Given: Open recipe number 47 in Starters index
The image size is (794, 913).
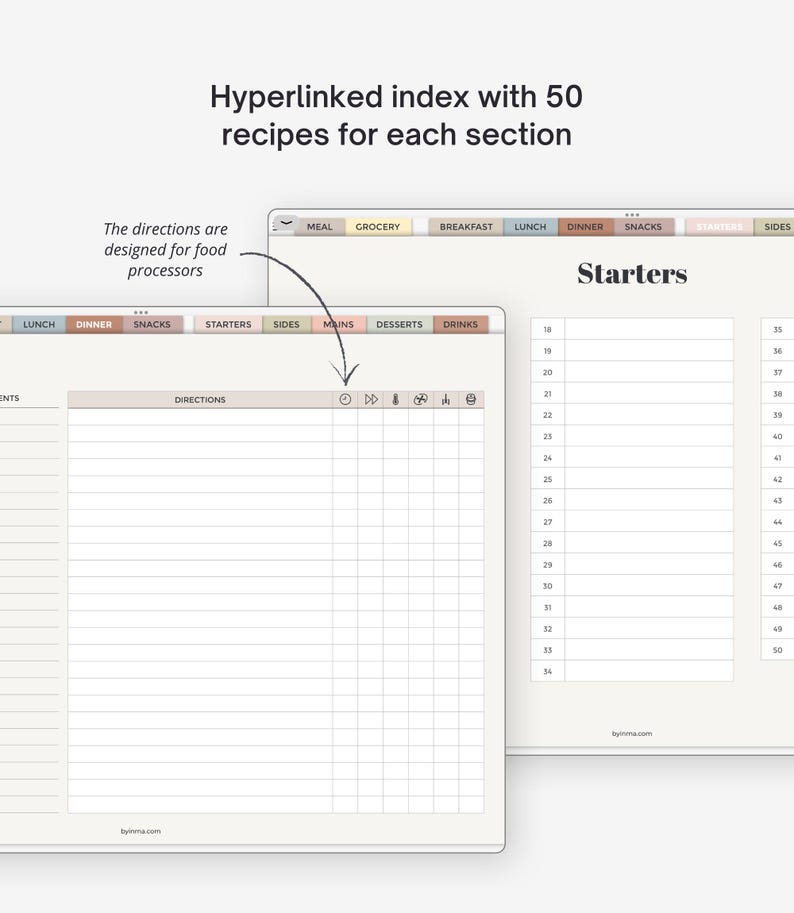Looking at the screenshot, I should point(778,586).
